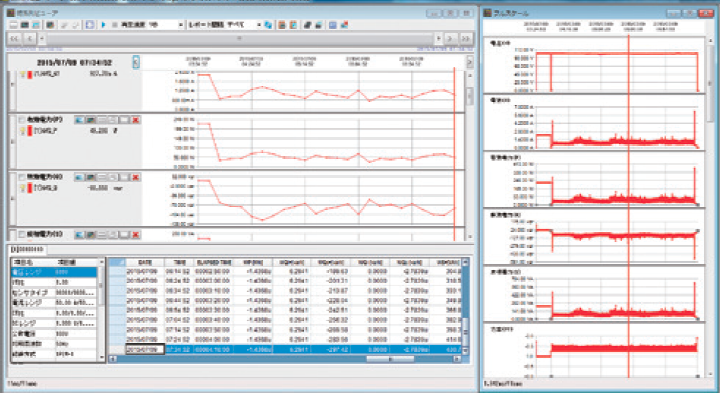Jump to the start with the << button
The width and height of the screenshot is (721, 394).
(x=15, y=39)
